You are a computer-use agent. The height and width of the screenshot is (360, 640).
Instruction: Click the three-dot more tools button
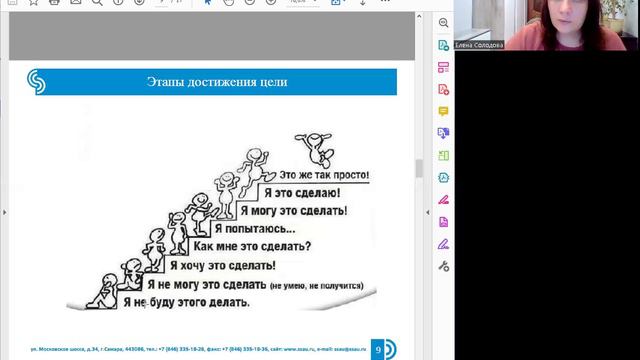[385, 2]
